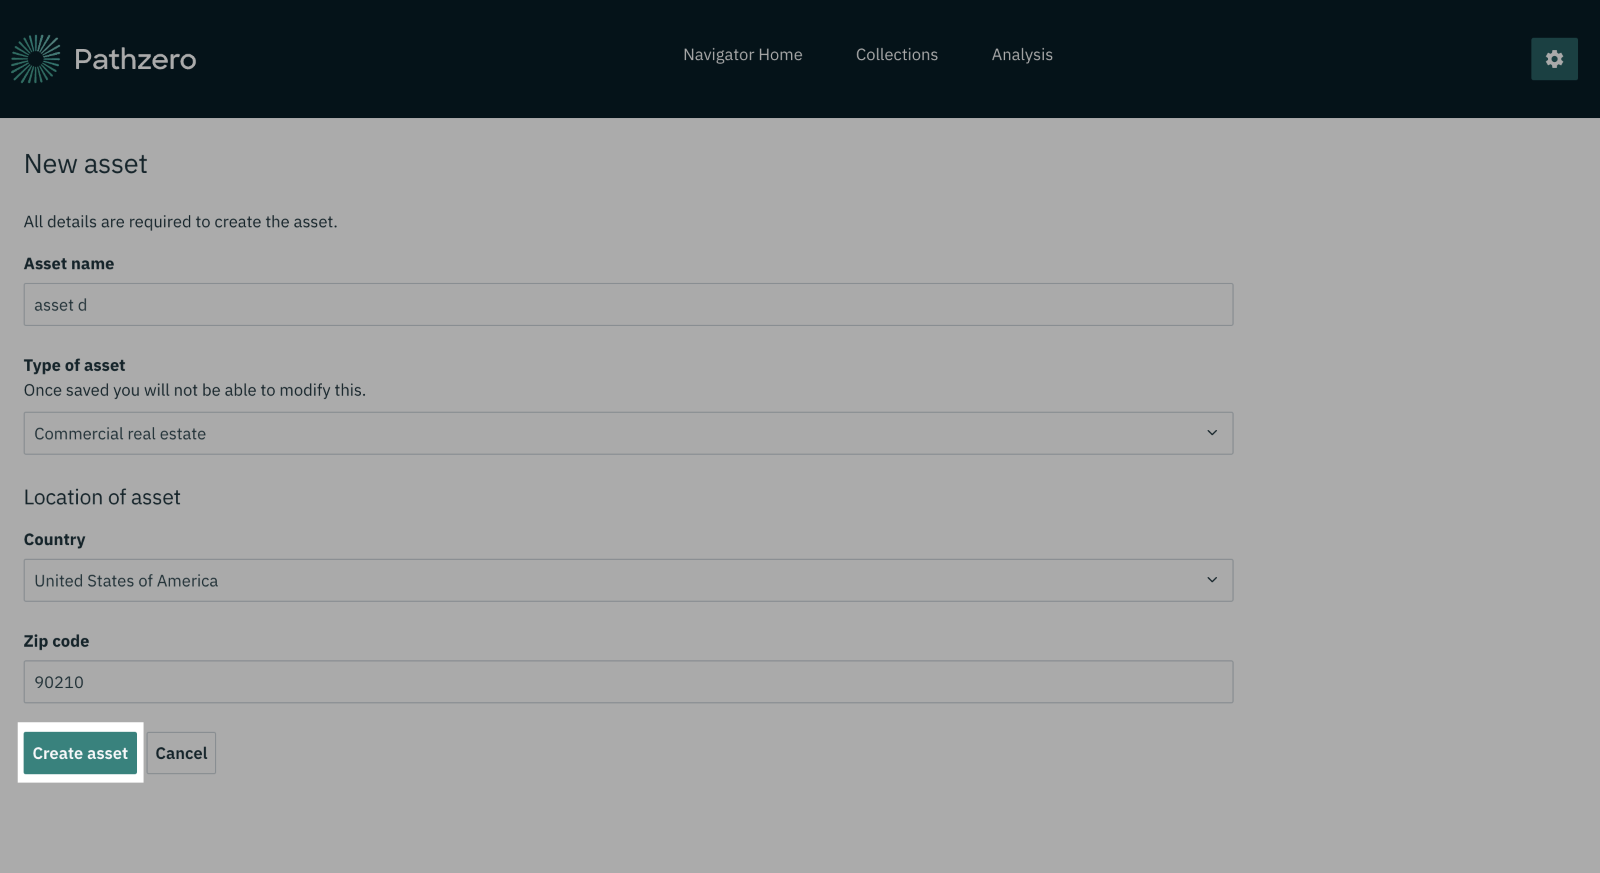Click the Zip code label
The height and width of the screenshot is (873, 1600).
(57, 641)
